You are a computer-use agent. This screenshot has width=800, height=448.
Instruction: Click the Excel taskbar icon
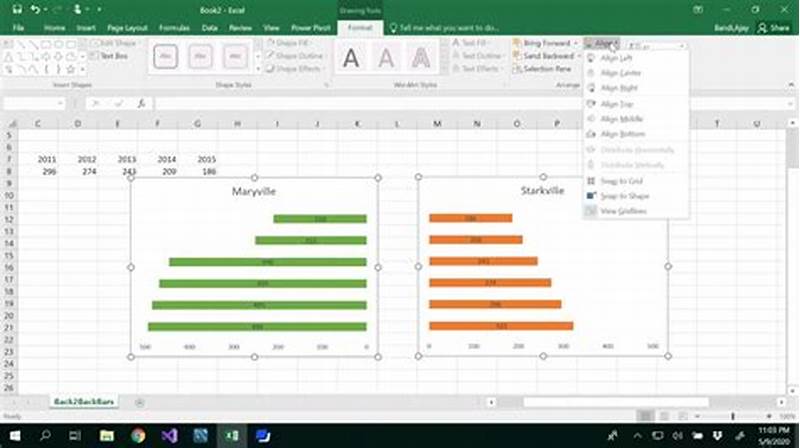232,436
